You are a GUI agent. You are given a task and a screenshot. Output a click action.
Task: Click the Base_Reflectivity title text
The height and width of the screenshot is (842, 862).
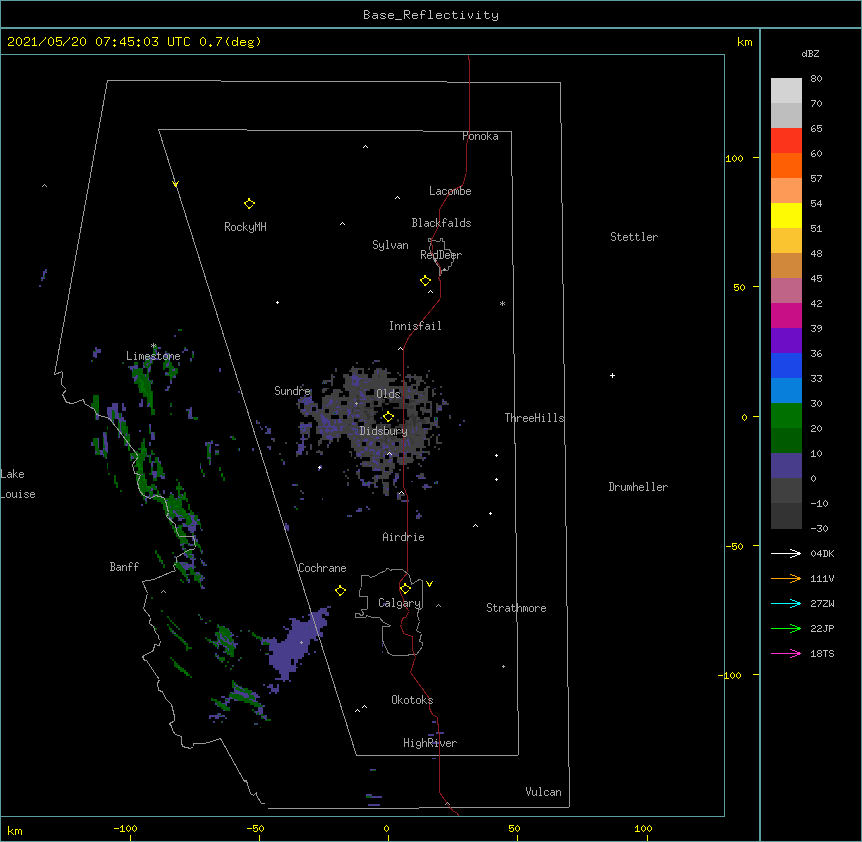click(431, 15)
